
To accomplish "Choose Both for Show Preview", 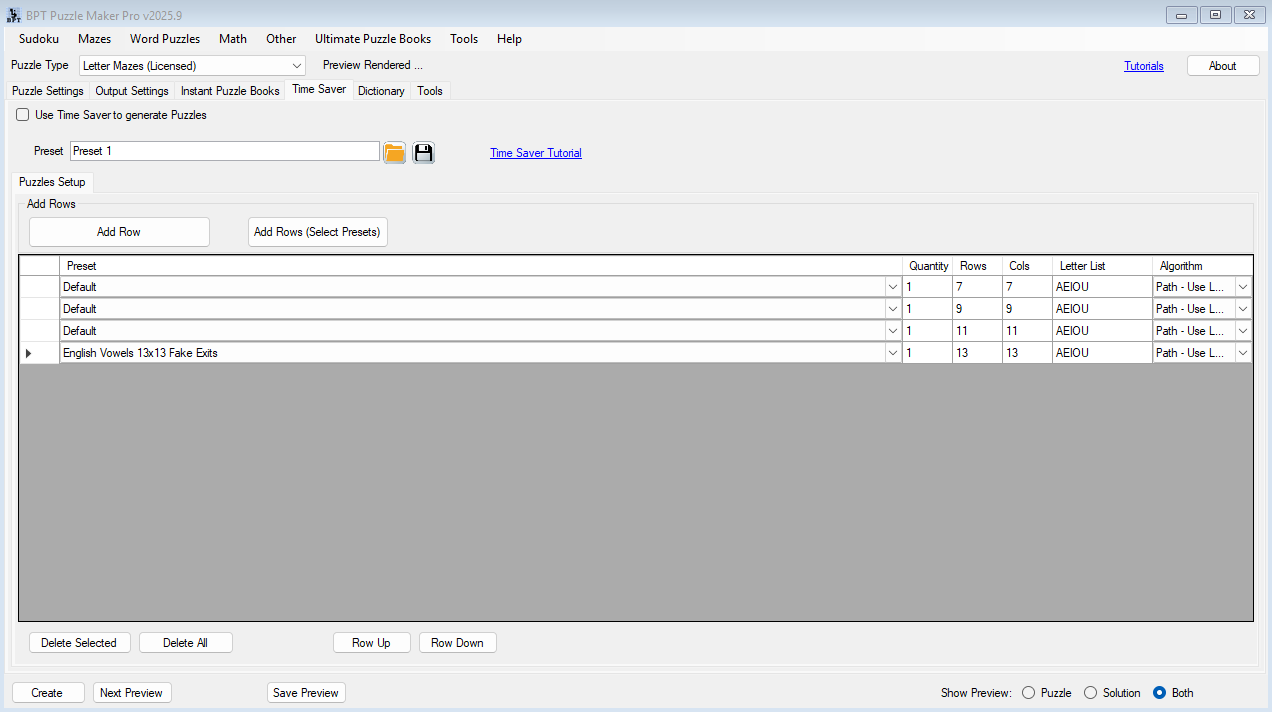I will tap(1159, 693).
